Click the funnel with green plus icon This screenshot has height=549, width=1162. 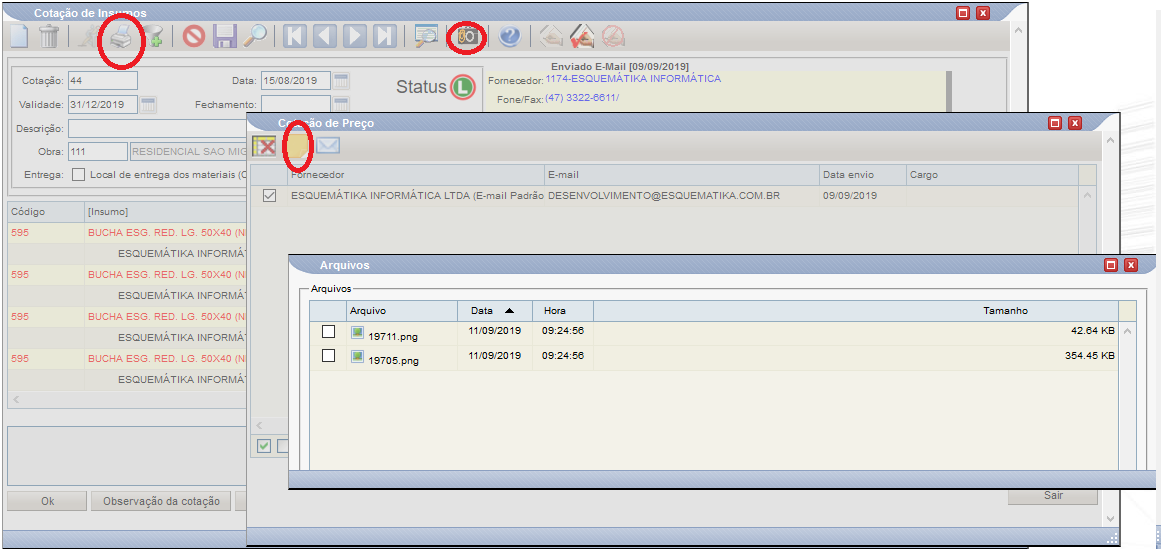coord(153,36)
